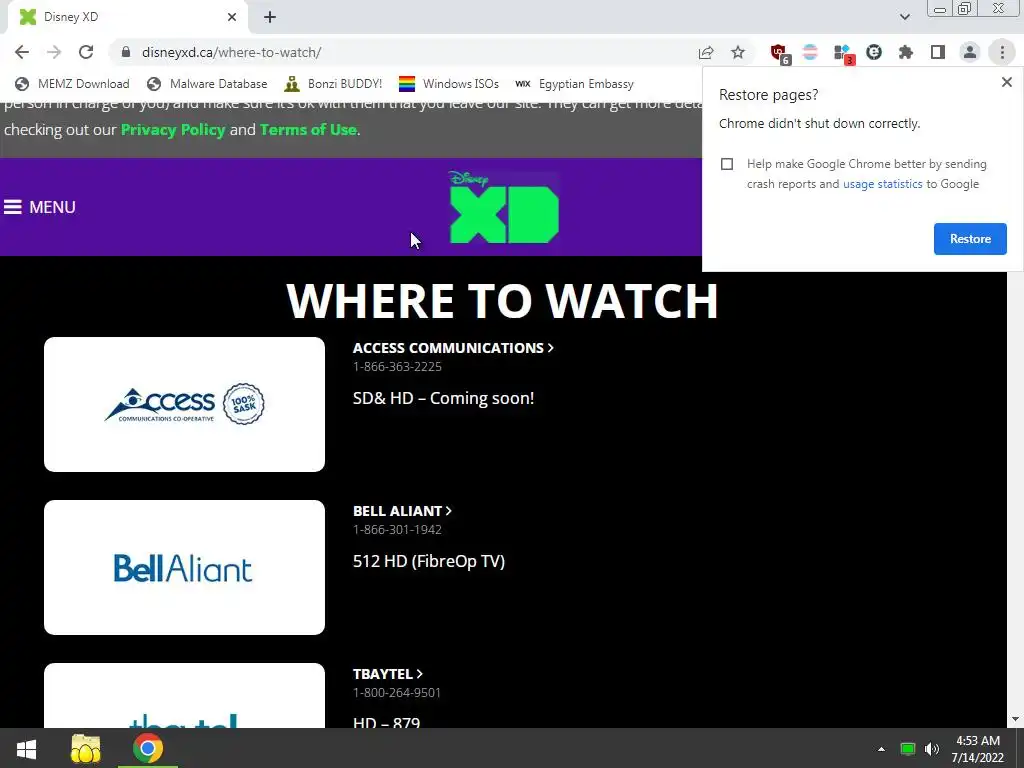Enable sending crash reports checkbox
This screenshot has width=1024, height=768.
pos(727,164)
